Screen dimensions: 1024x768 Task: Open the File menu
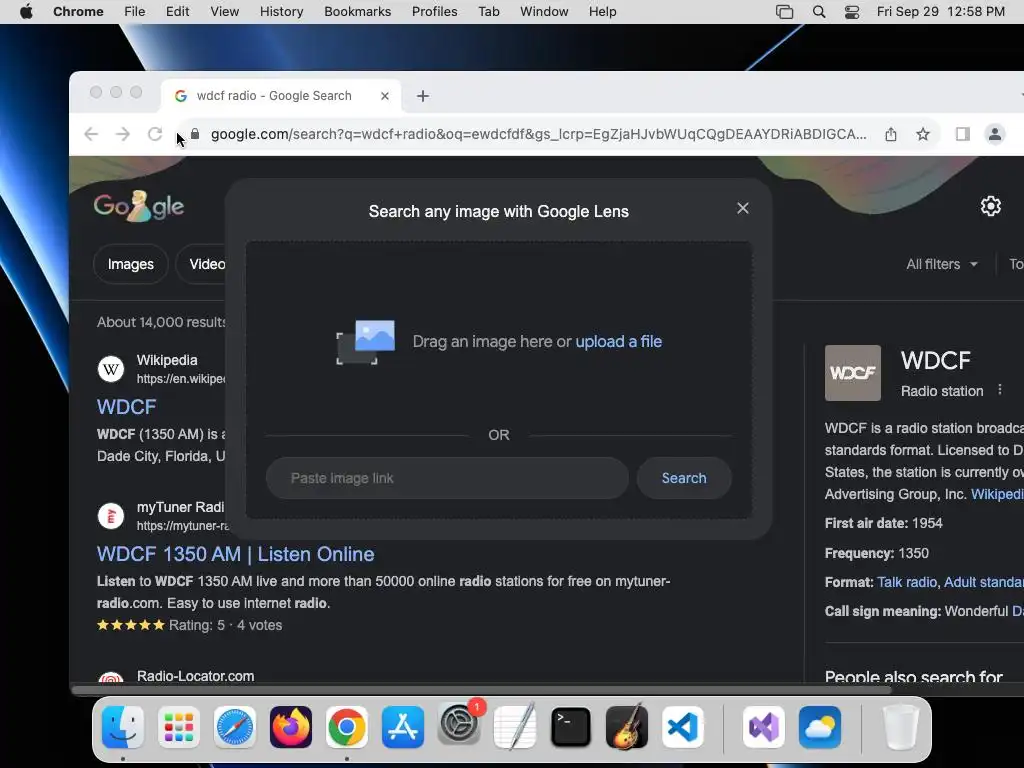pyautogui.click(x=135, y=12)
